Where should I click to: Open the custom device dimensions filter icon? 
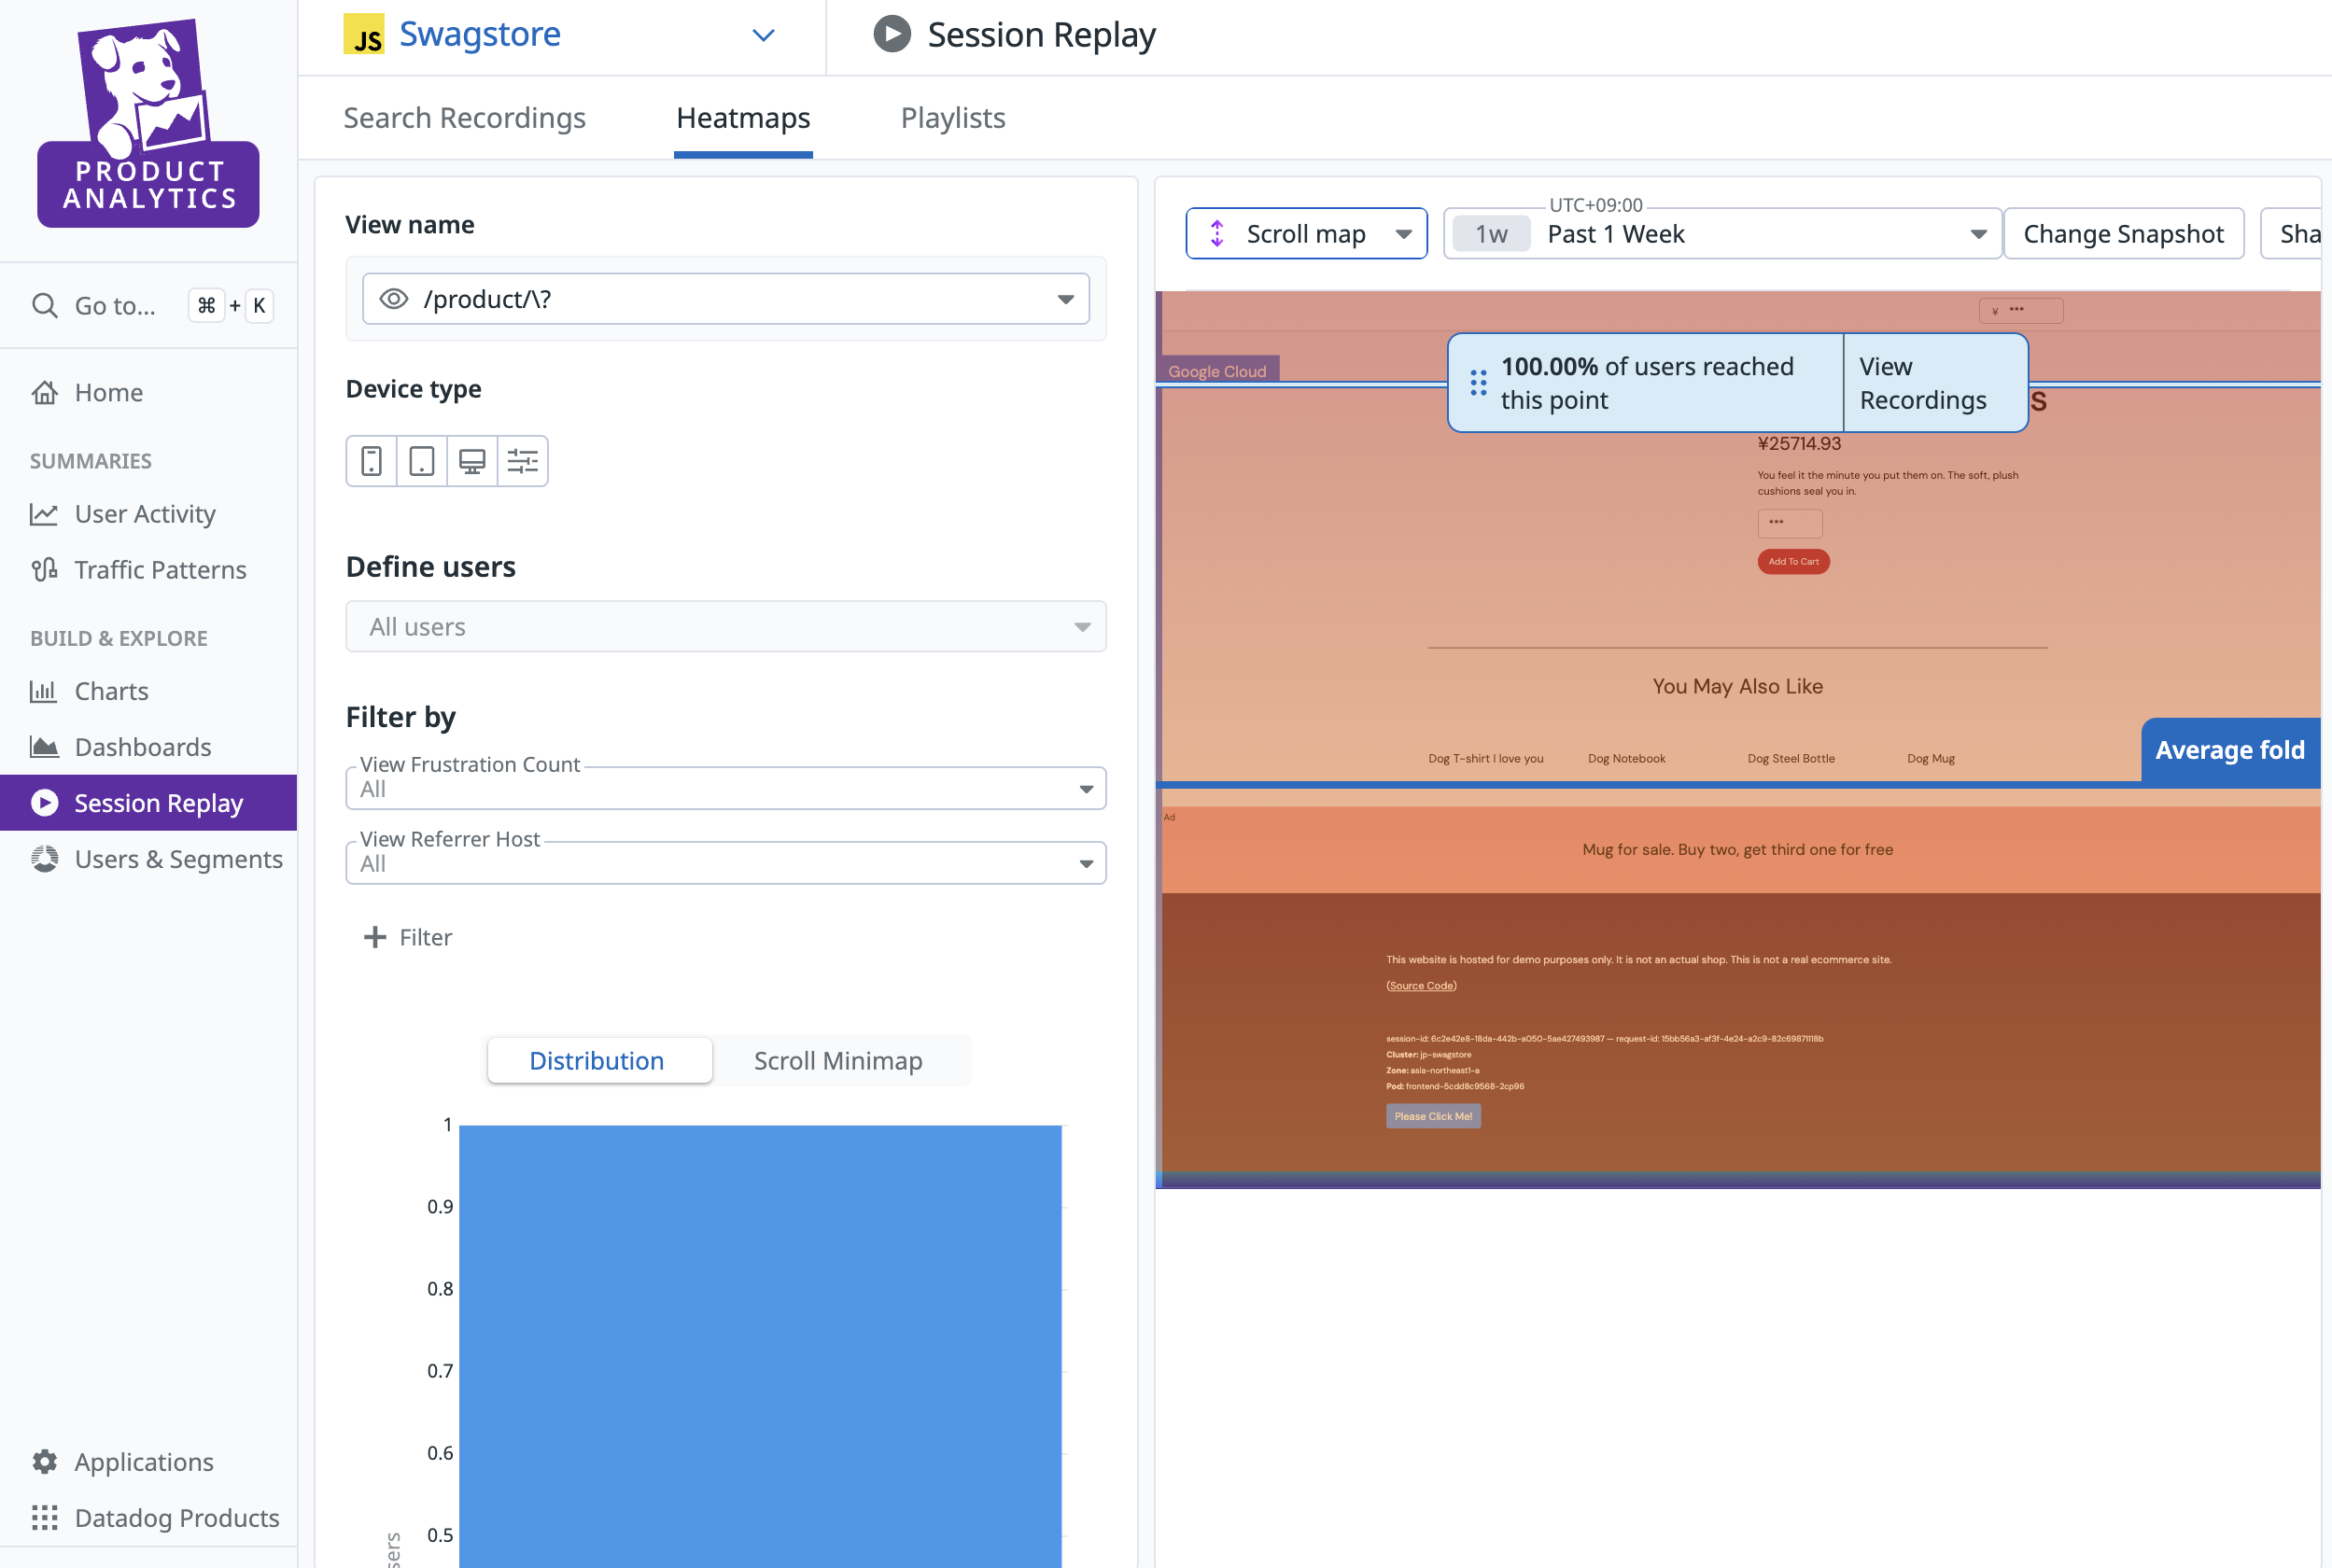tap(522, 461)
